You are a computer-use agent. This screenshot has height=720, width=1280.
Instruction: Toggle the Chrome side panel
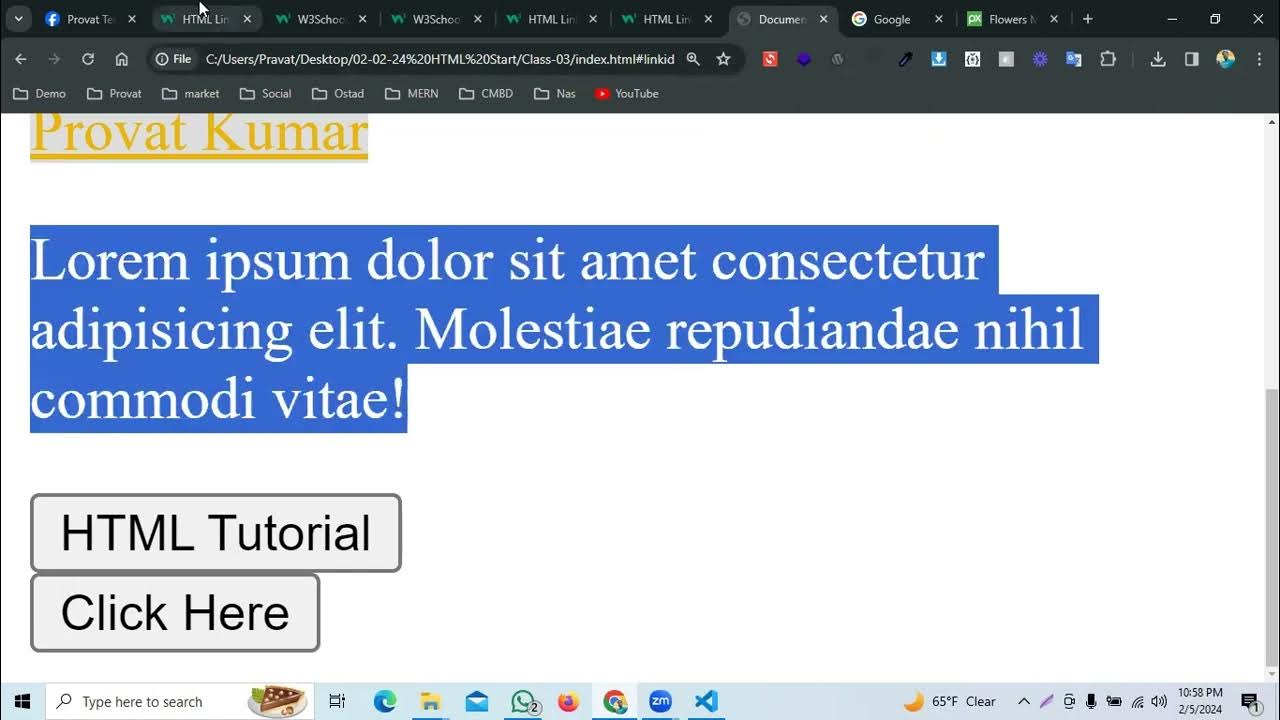tap(1192, 59)
